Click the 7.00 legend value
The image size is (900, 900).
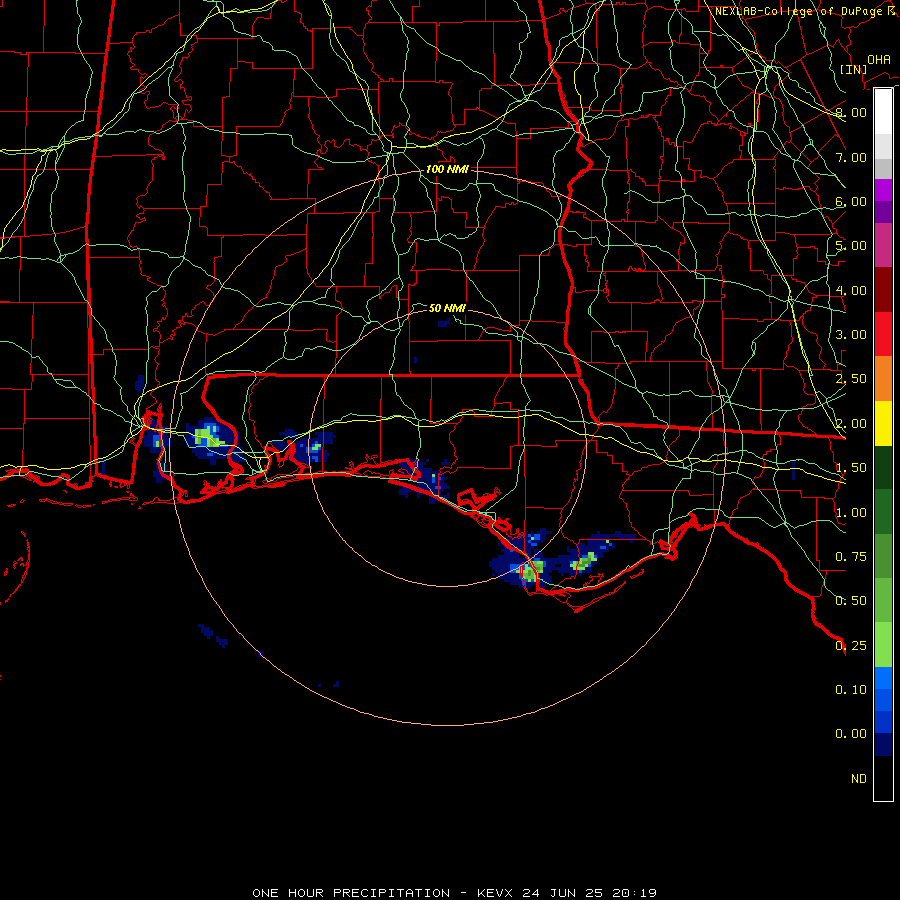(851, 157)
